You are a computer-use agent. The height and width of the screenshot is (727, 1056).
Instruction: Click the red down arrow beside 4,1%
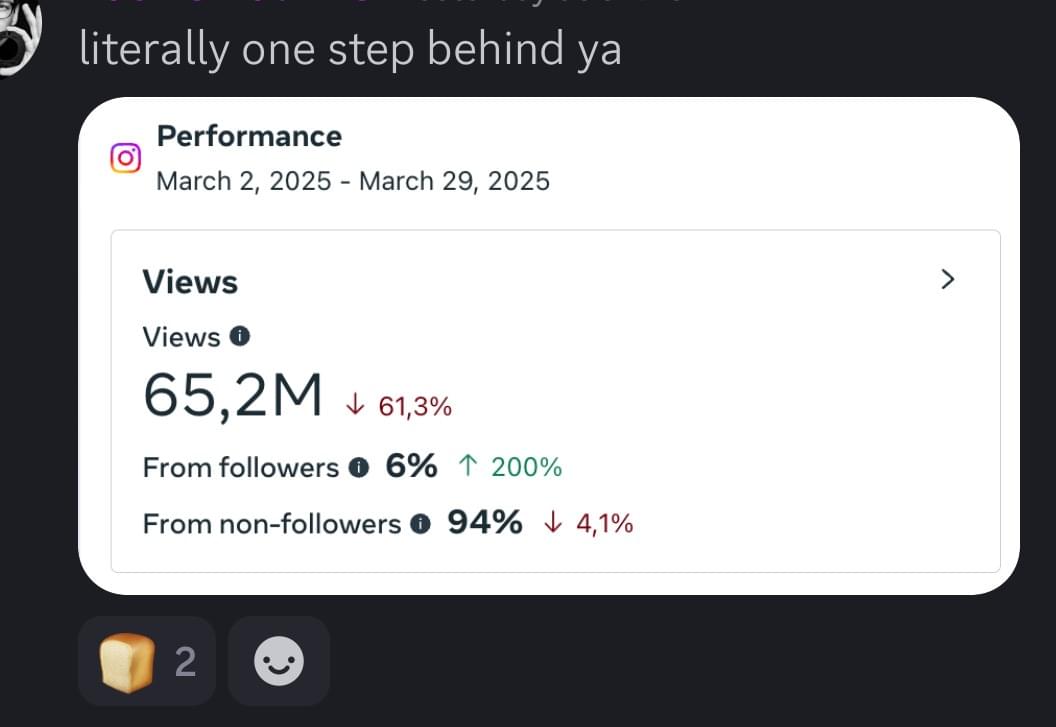(x=552, y=523)
